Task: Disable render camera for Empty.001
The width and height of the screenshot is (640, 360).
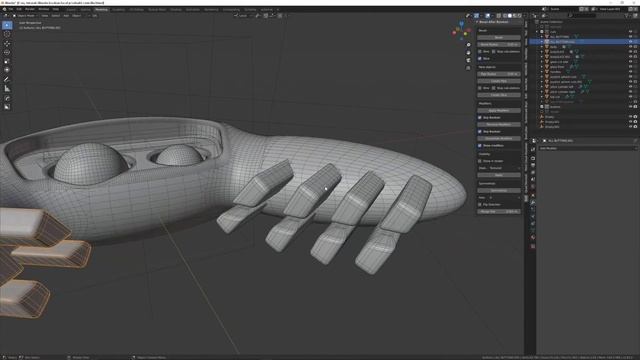Action: (636, 122)
